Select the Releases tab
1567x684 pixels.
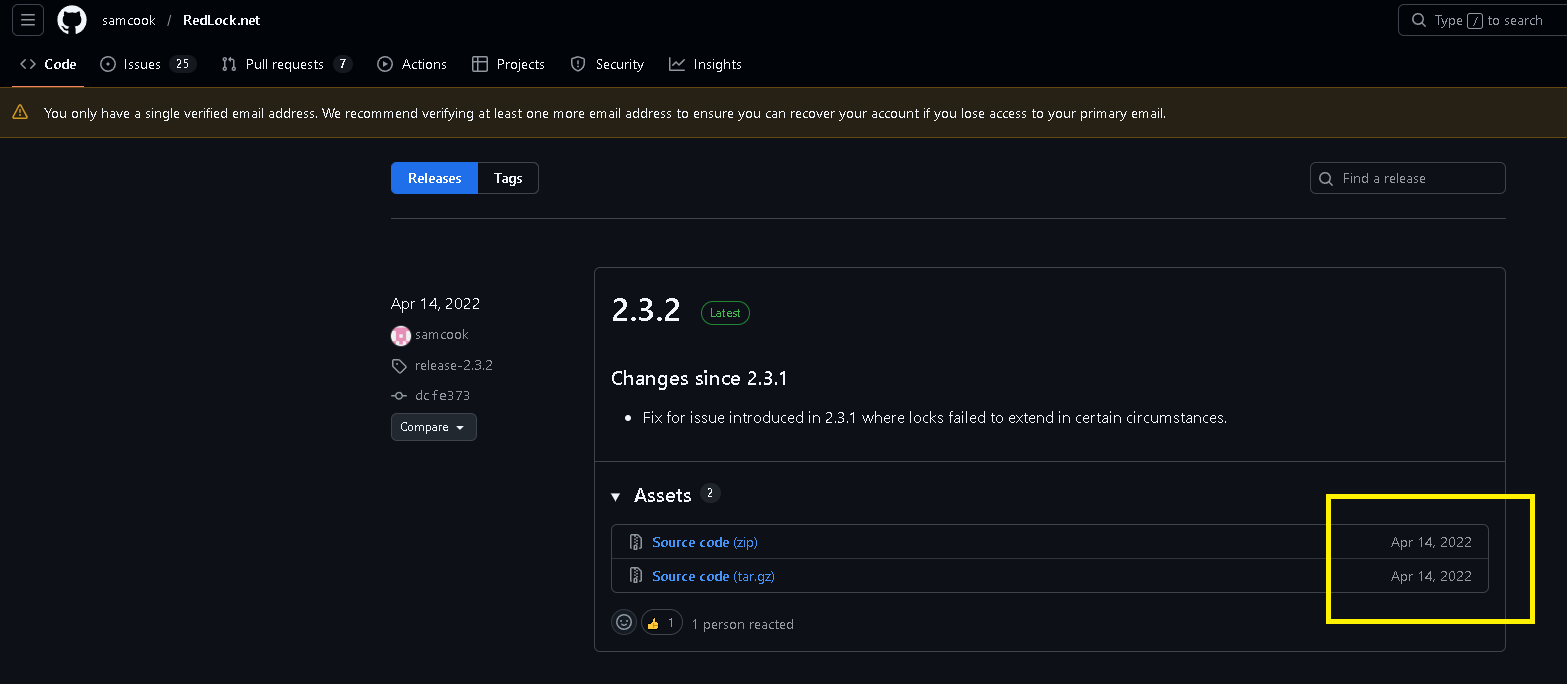434,178
